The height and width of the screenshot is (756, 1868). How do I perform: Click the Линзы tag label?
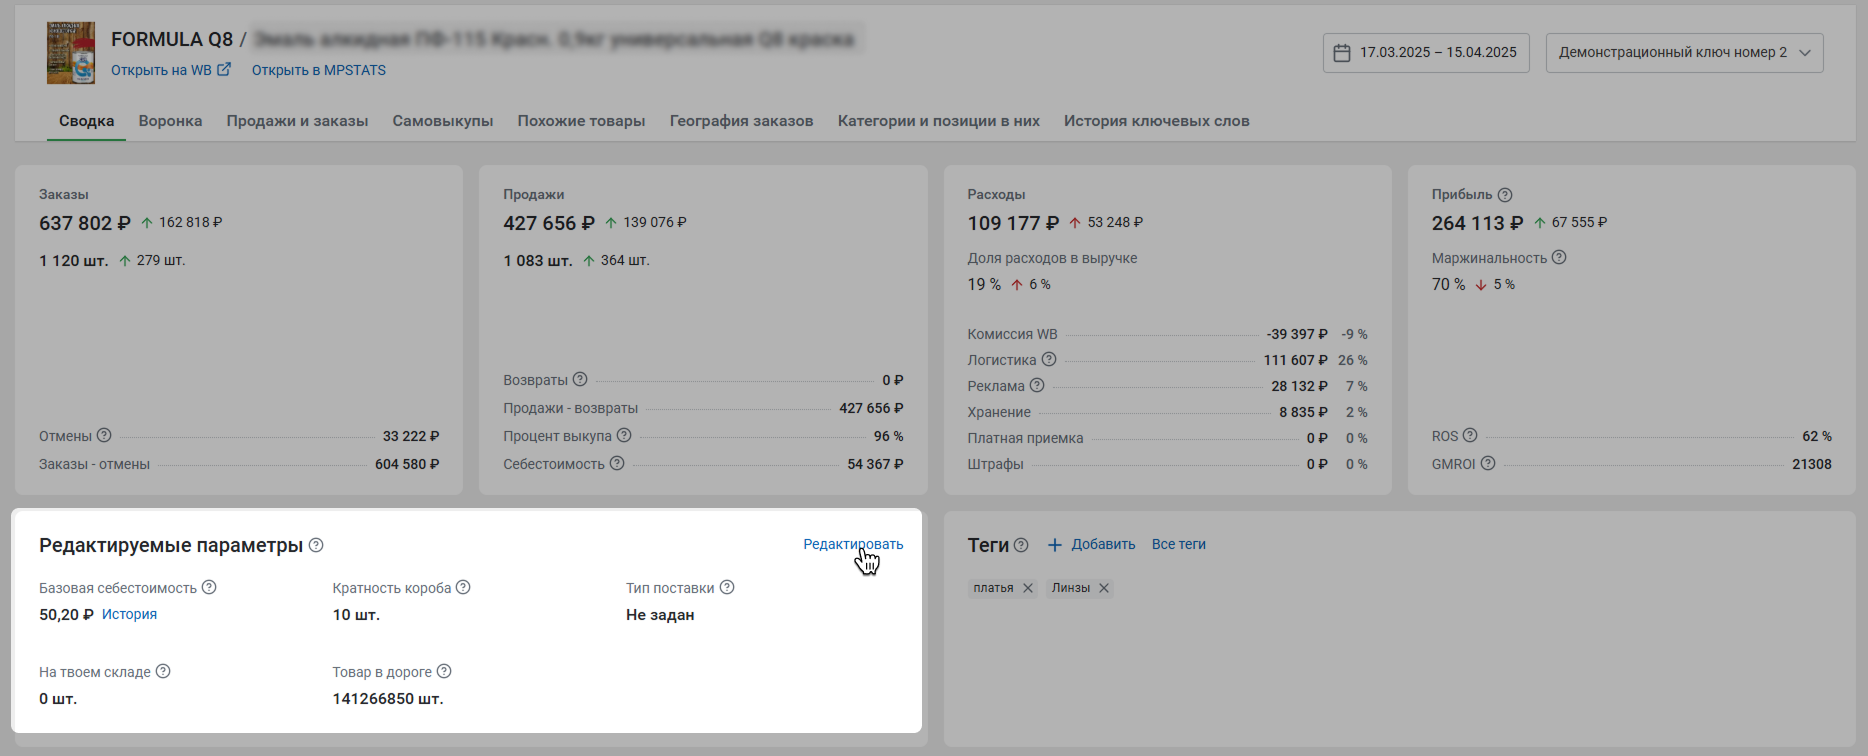tap(1071, 588)
